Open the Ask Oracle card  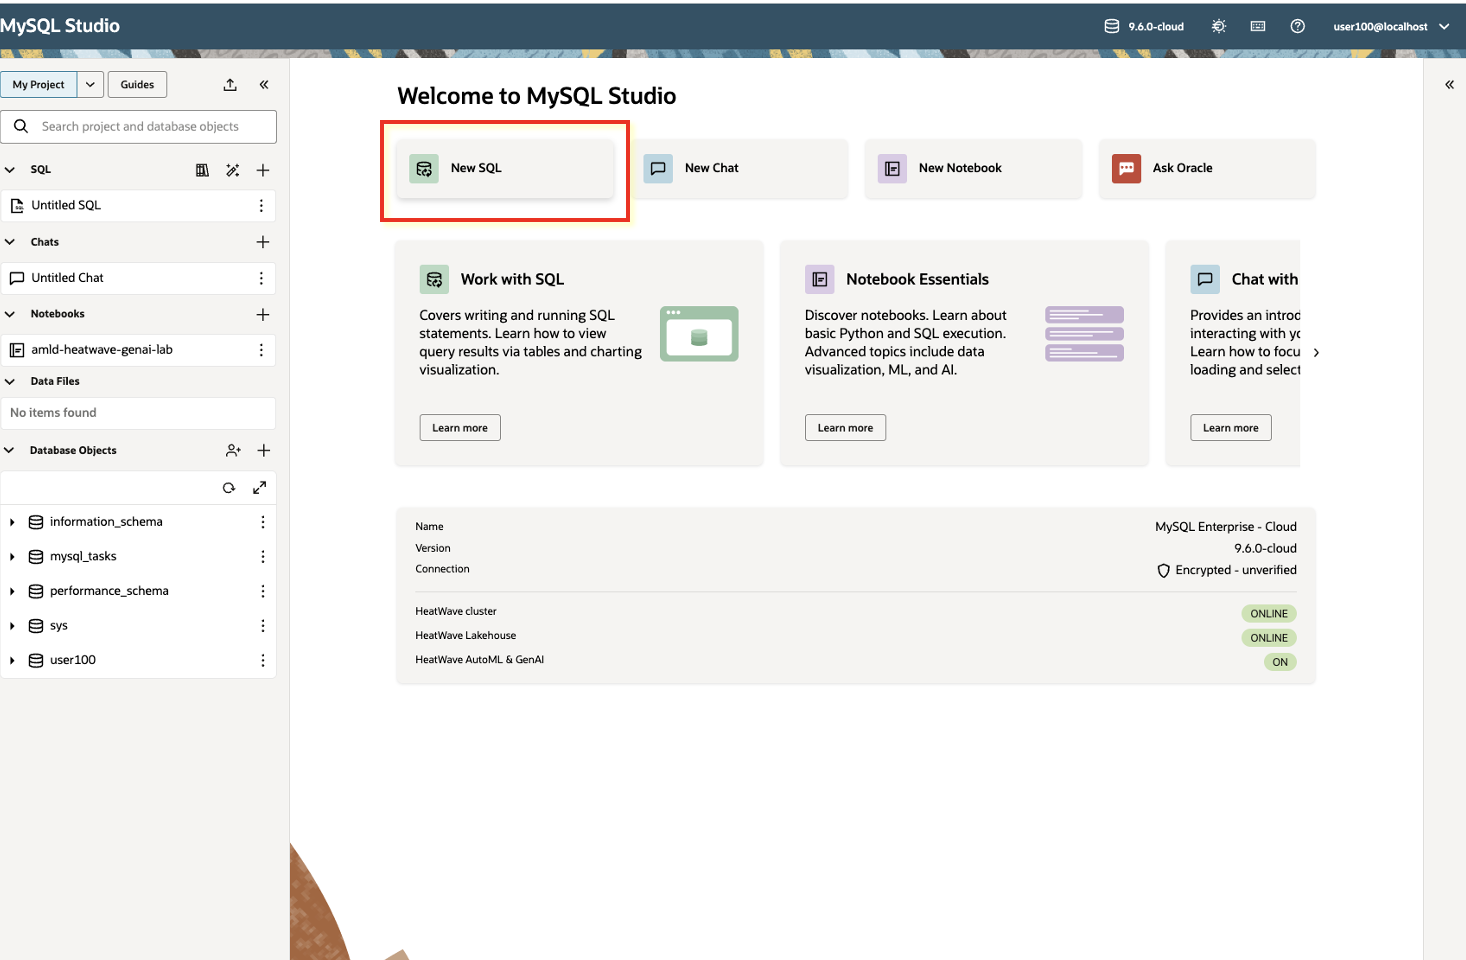coord(1208,168)
